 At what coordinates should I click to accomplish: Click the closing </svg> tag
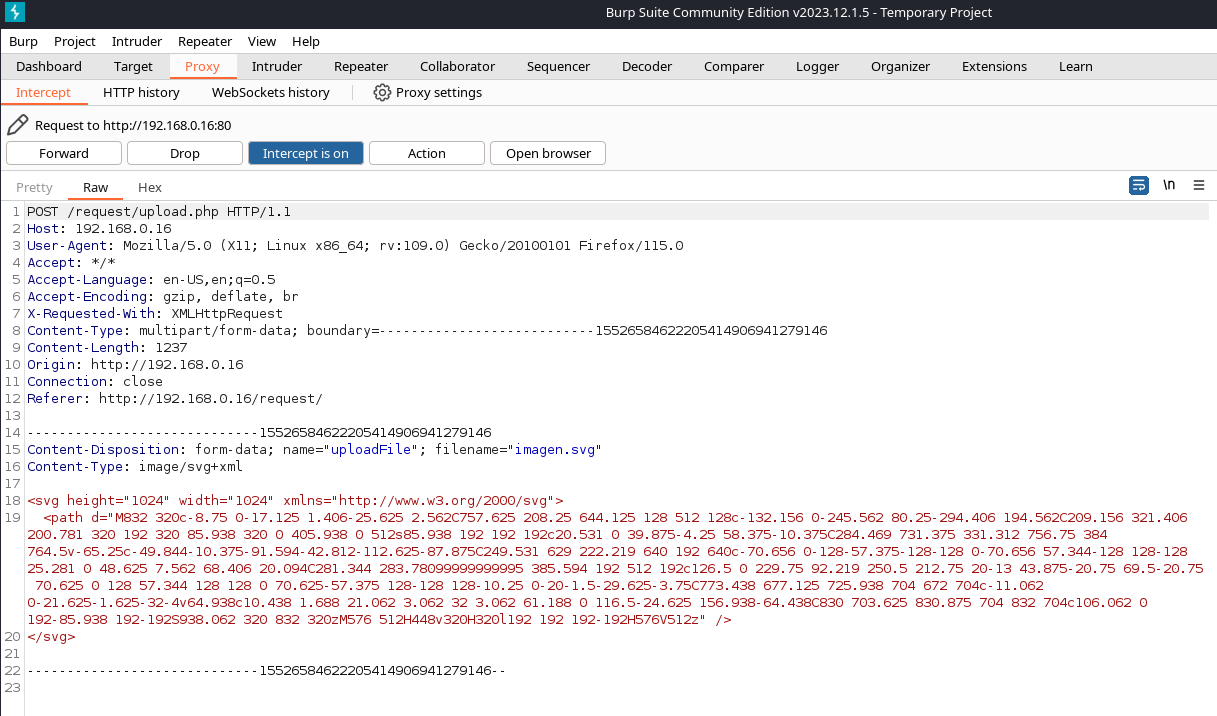(x=51, y=636)
